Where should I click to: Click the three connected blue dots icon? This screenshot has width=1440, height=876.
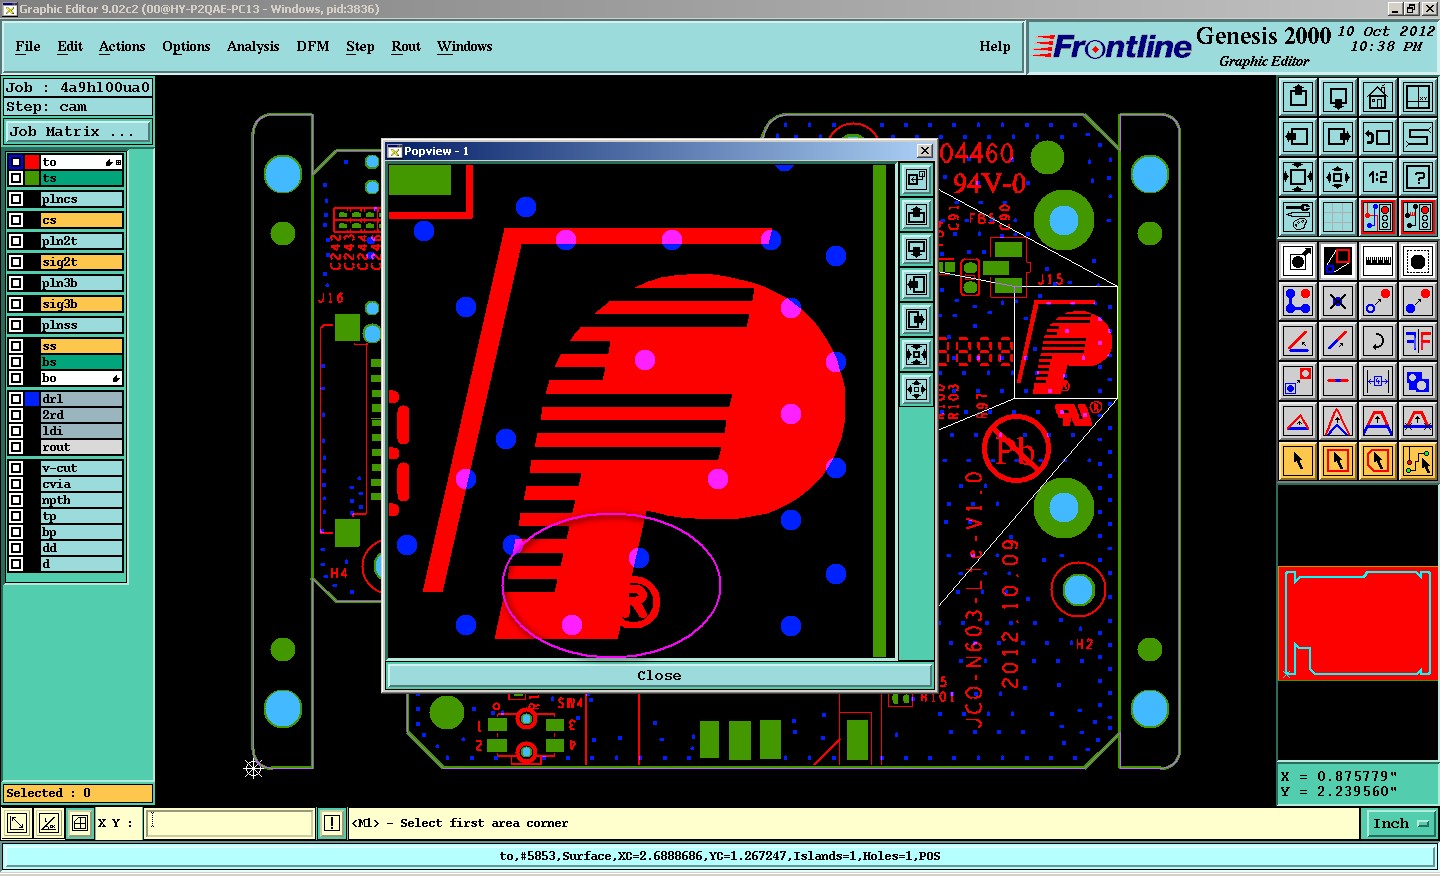click(1298, 301)
